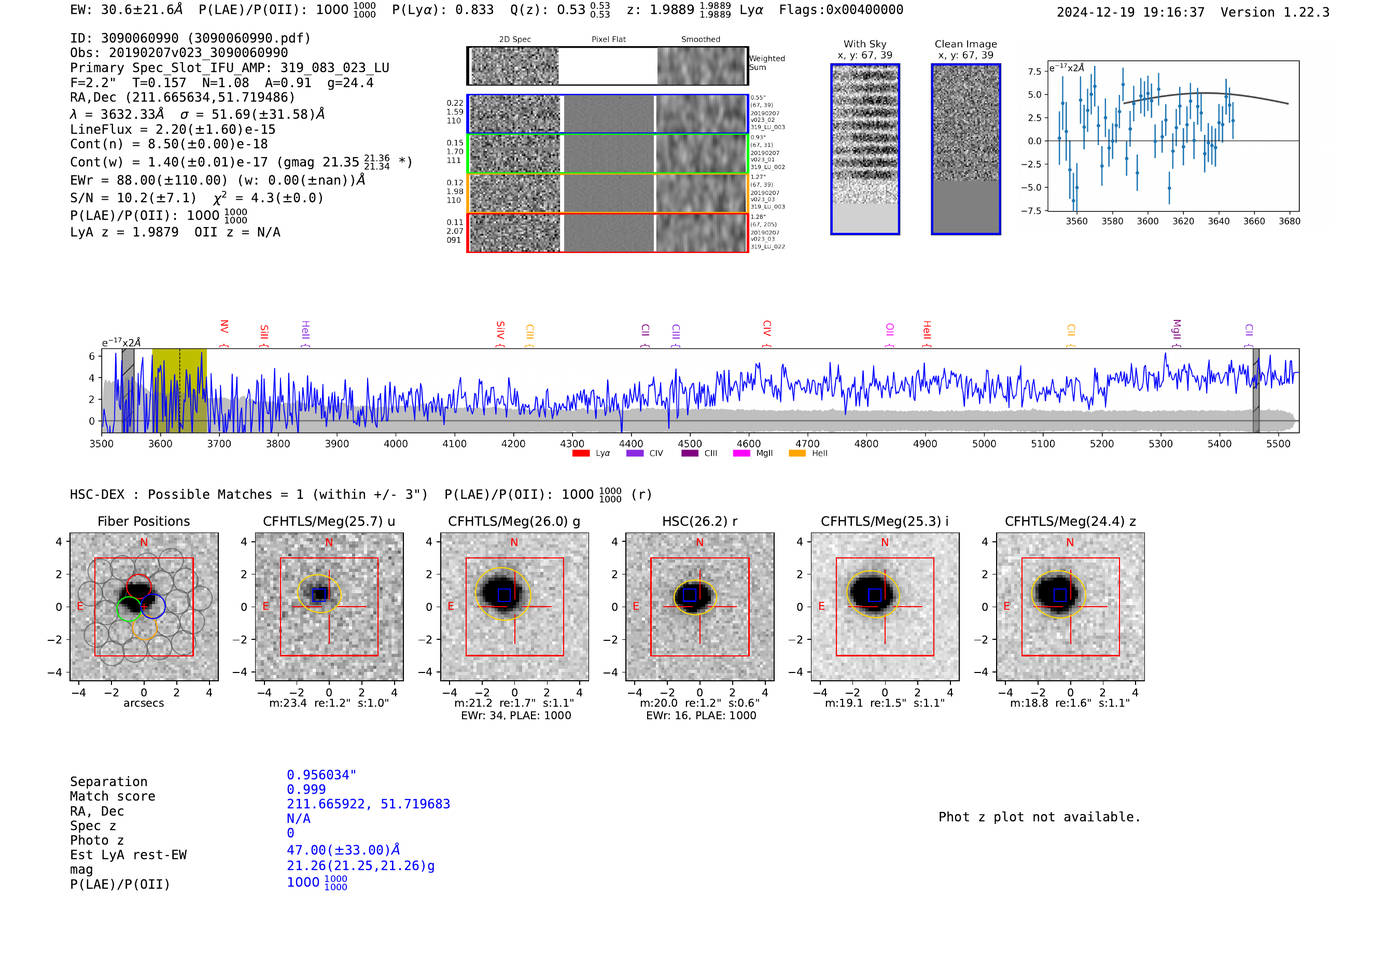Image resolution: width=1400 pixels, height=953 pixels.
Task: Select the red SiII line marker
Action: (264, 335)
